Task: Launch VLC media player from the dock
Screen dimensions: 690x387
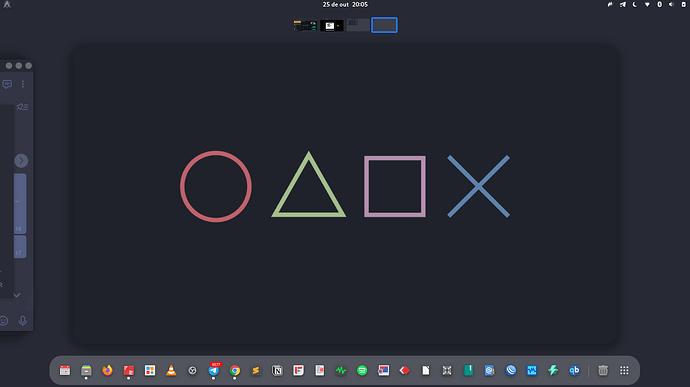Action: tap(171, 370)
